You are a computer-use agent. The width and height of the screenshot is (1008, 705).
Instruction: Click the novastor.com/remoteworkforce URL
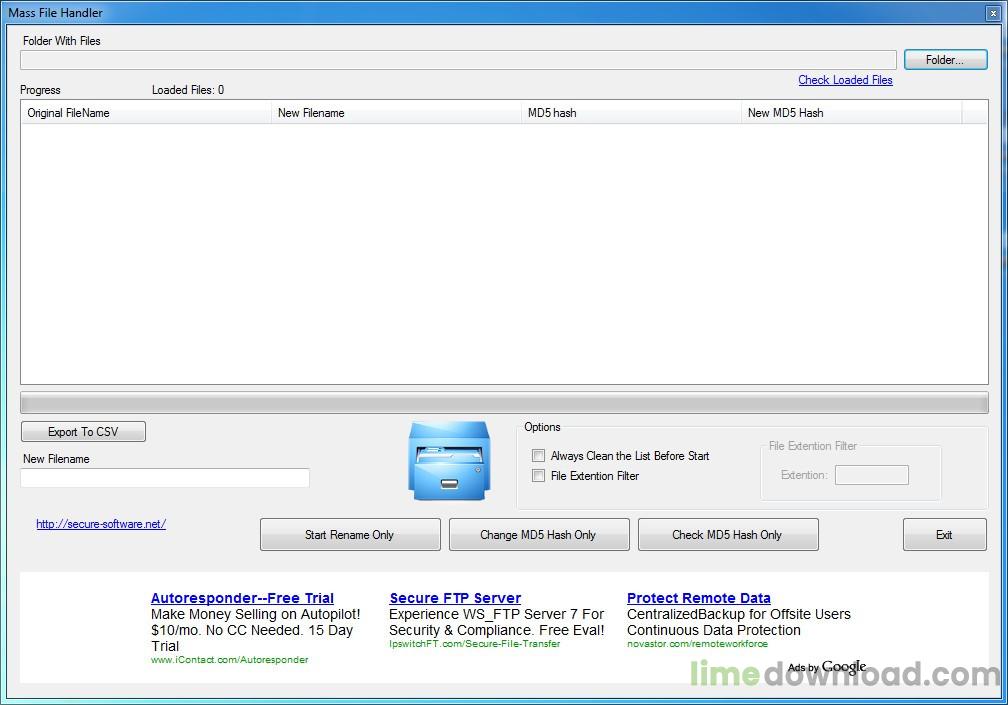pyautogui.click(x=697, y=643)
